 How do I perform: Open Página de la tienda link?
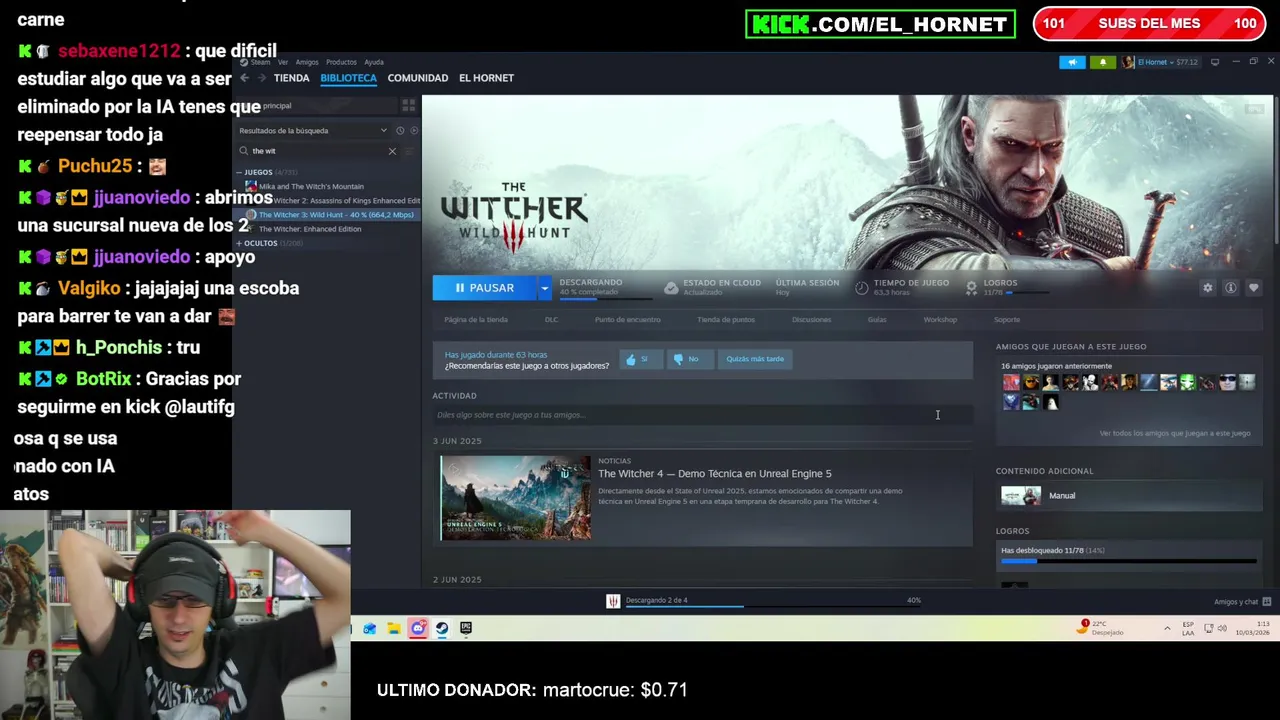(476, 320)
